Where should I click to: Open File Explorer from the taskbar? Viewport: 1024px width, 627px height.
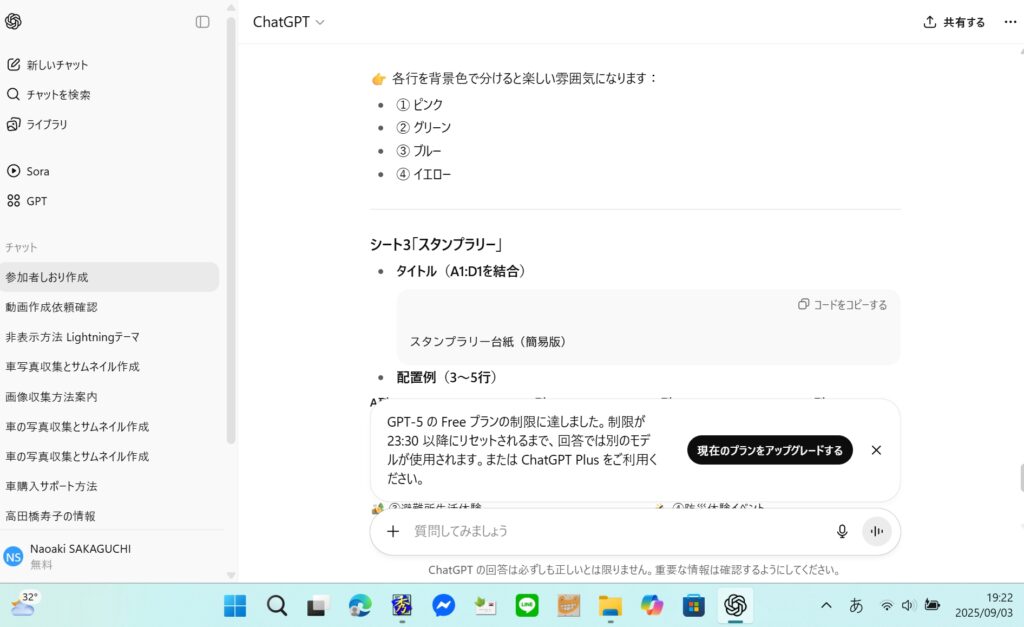[x=610, y=606]
